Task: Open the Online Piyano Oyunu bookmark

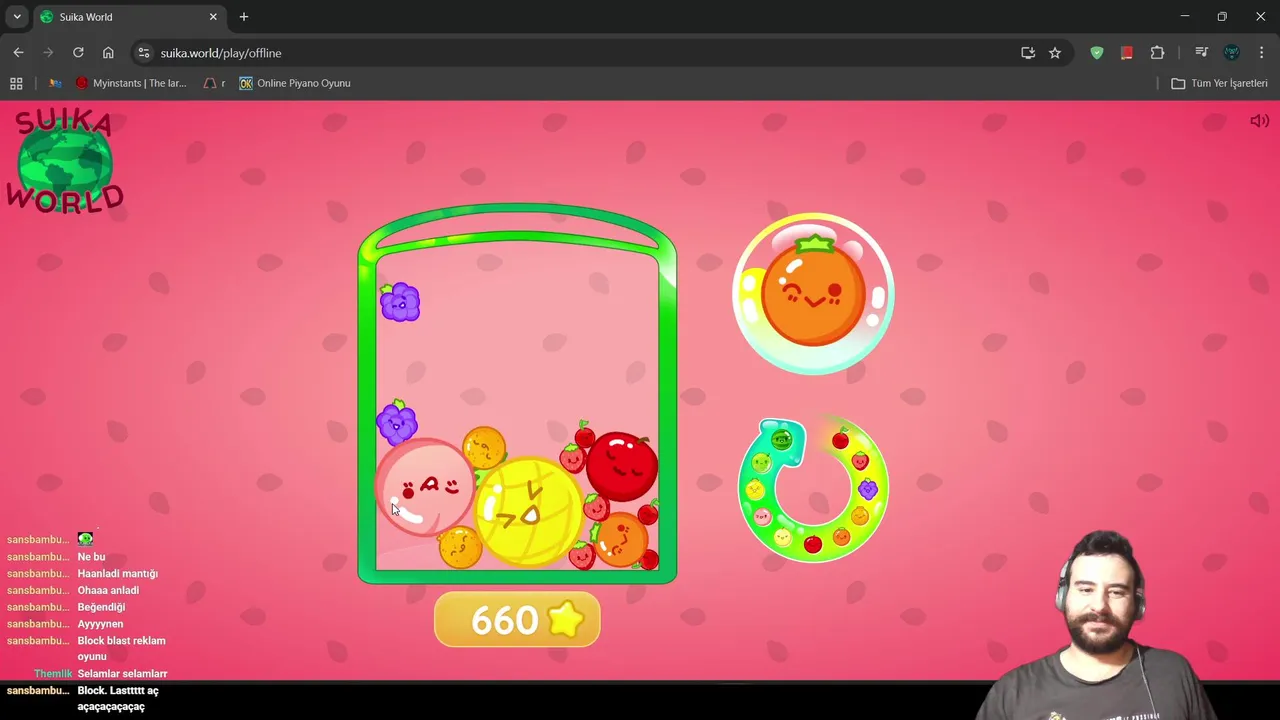Action: [295, 83]
